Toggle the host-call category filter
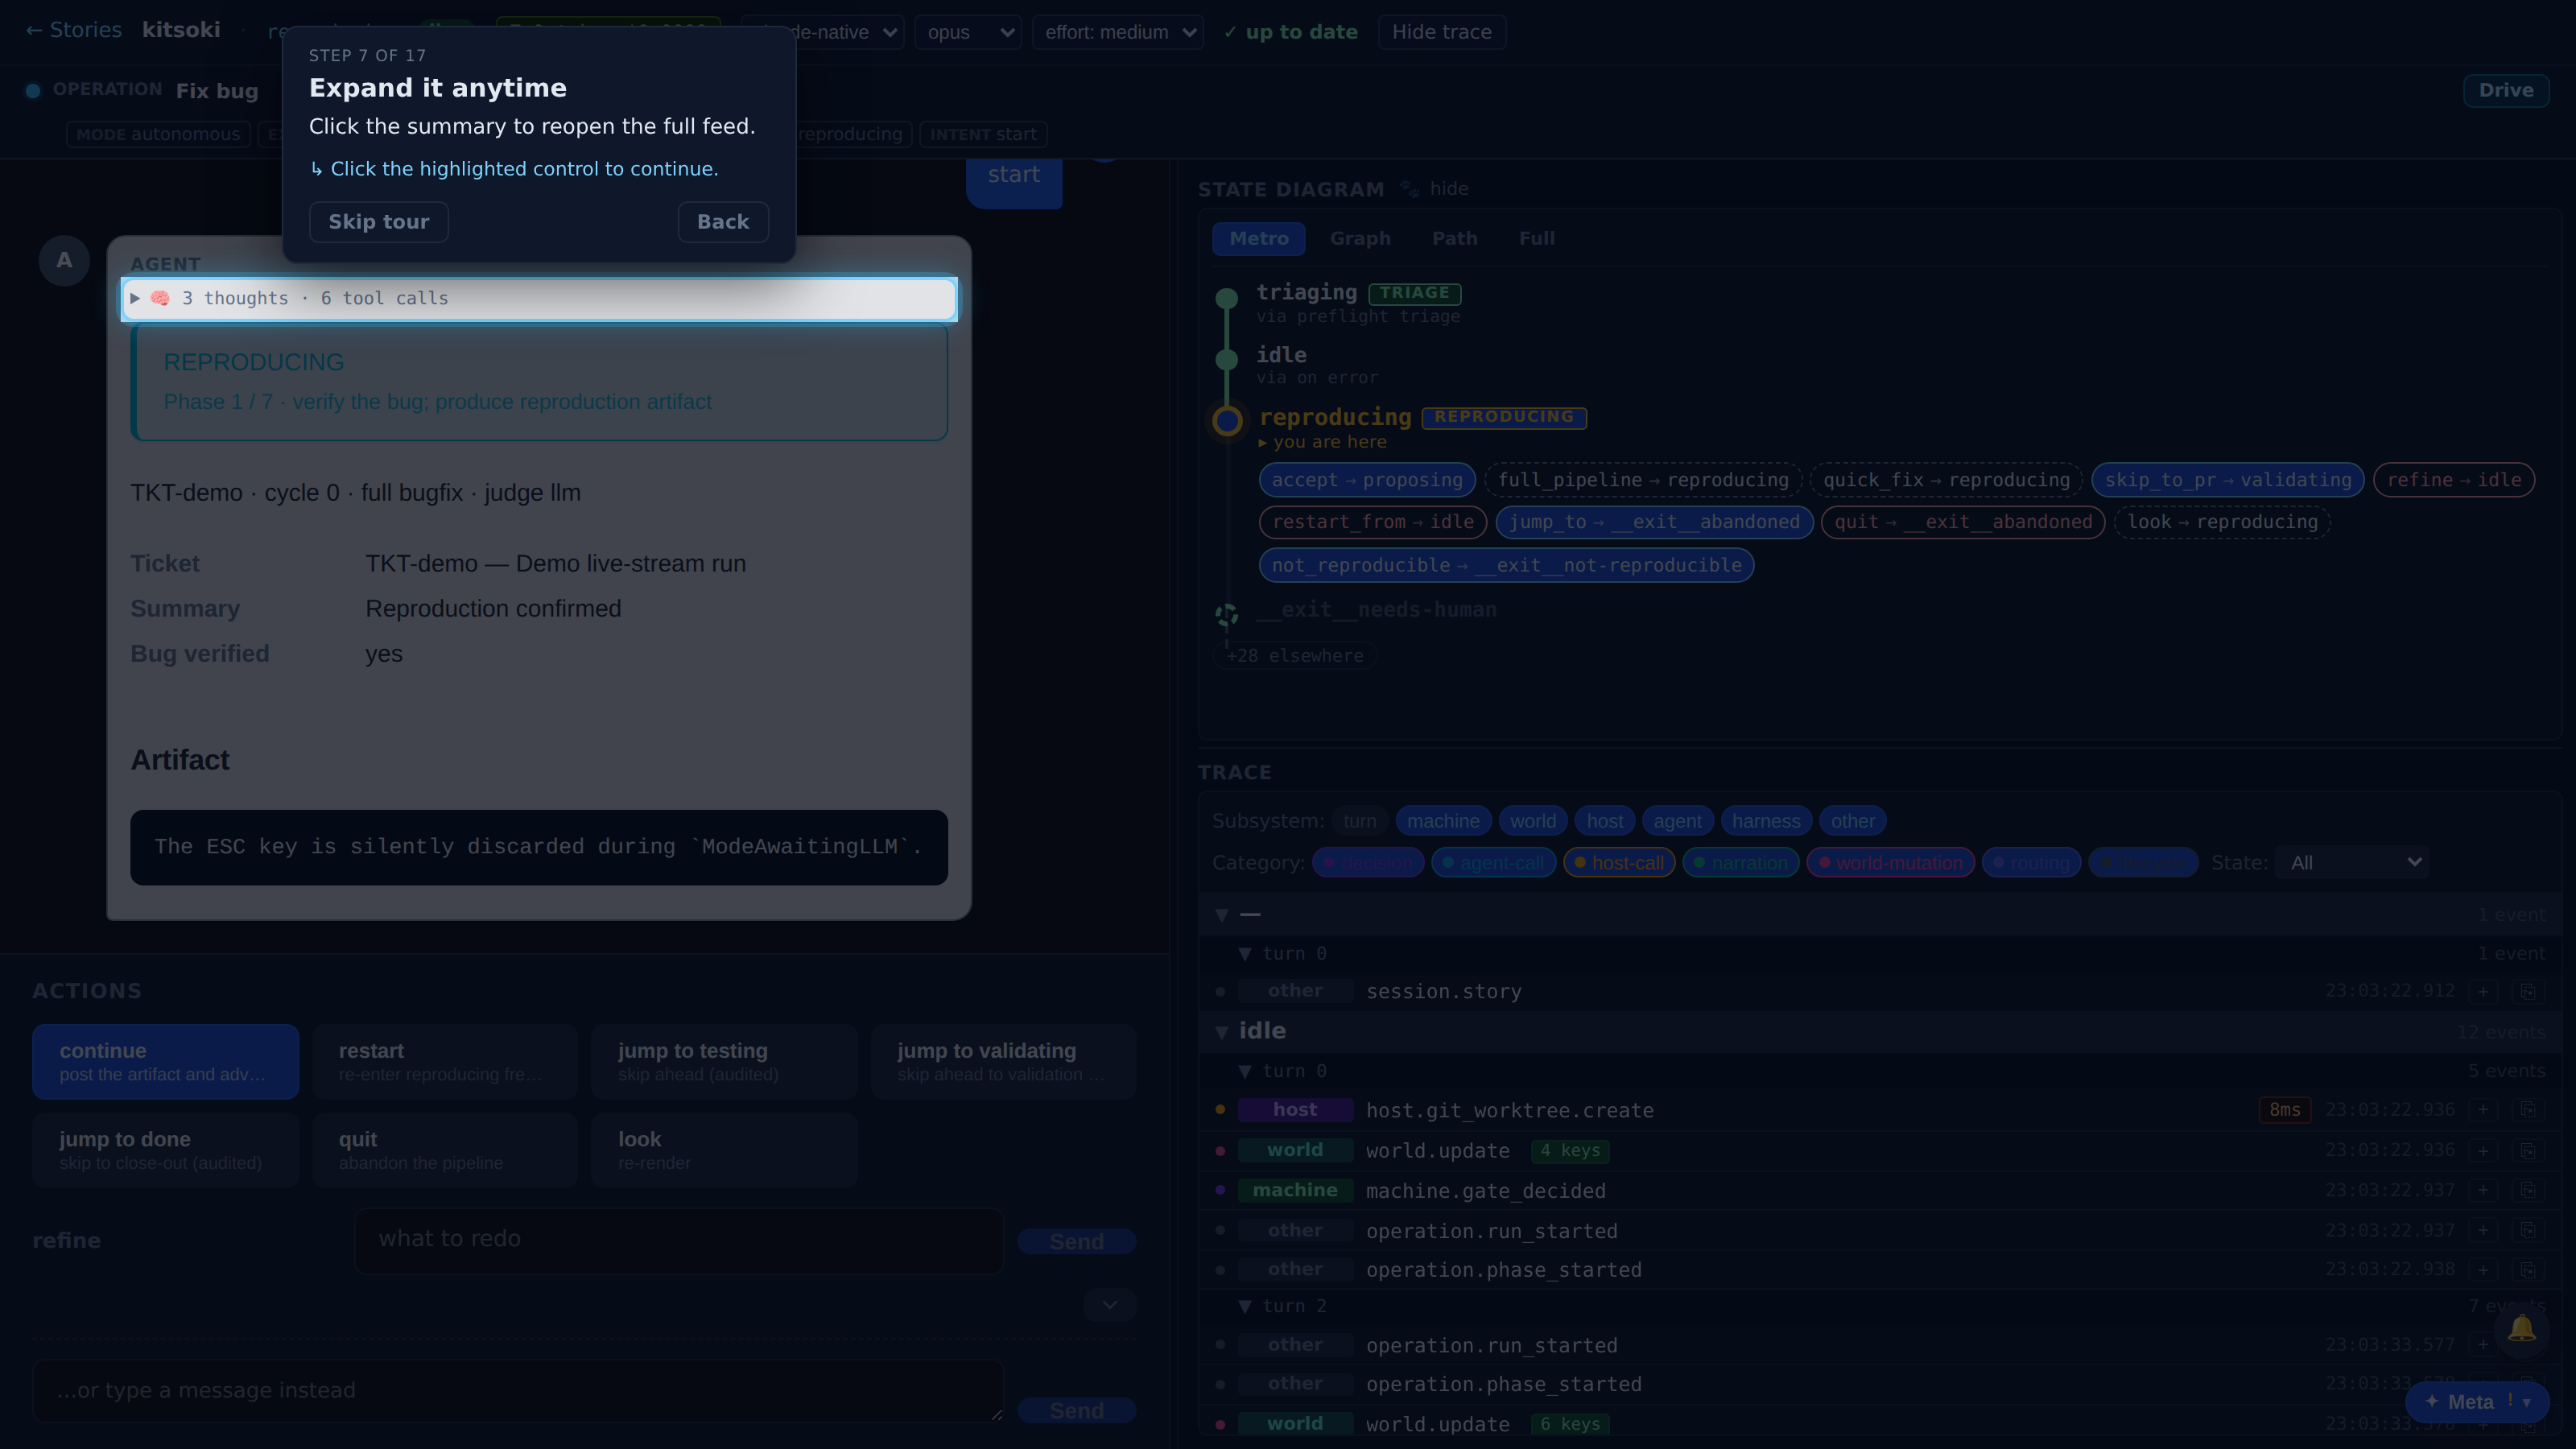This screenshot has width=2576, height=1449. click(x=1619, y=863)
